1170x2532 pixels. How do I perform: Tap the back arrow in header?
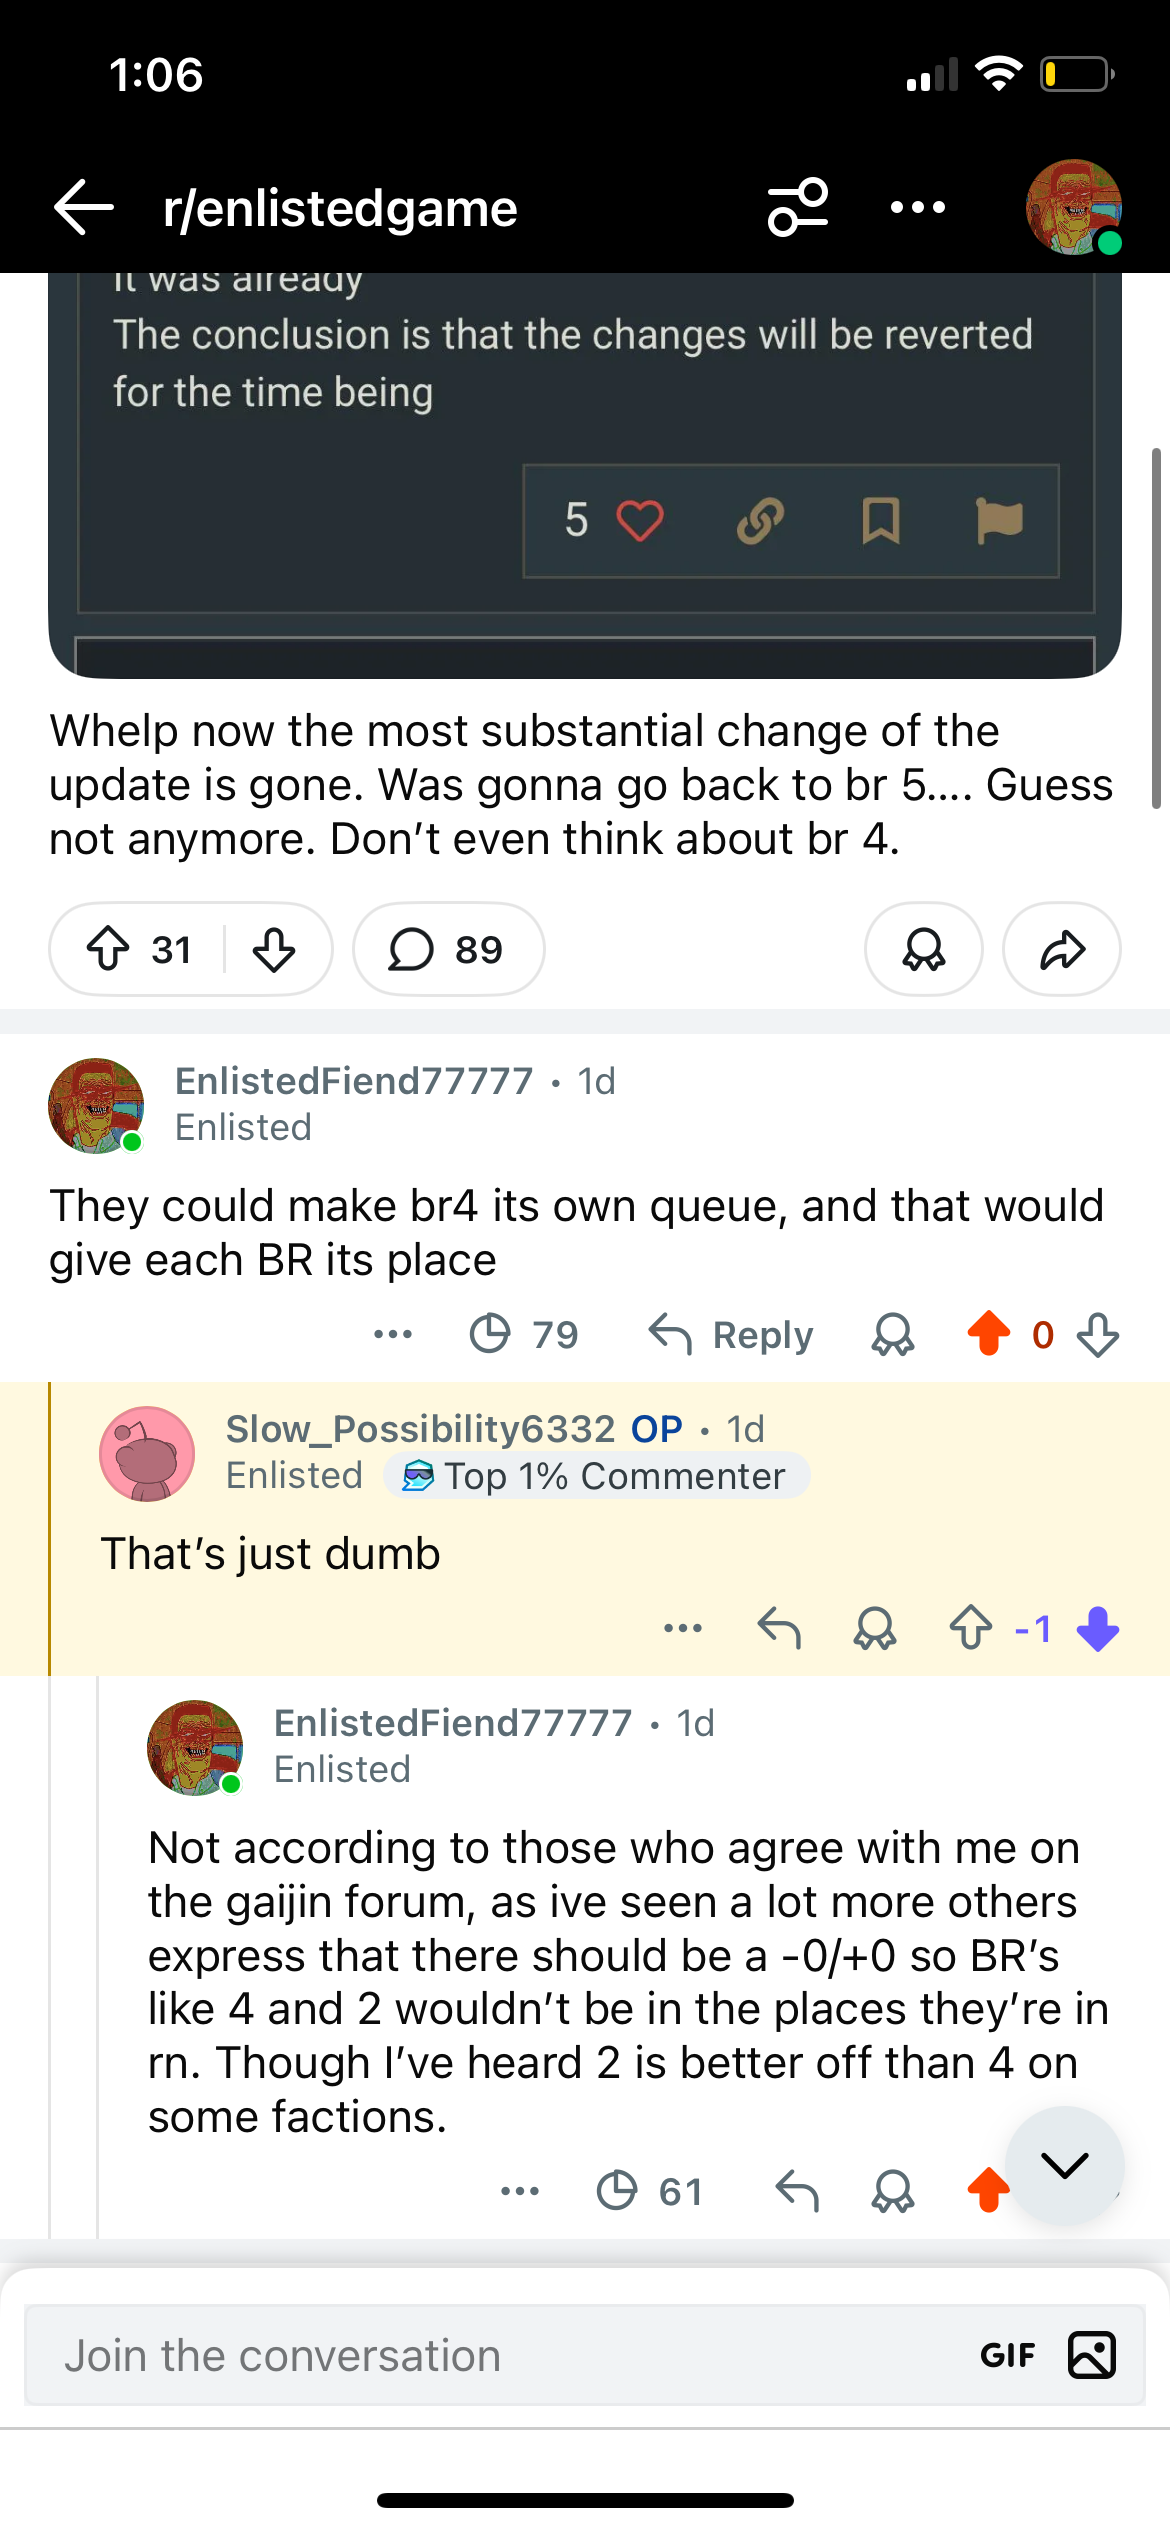pos(84,208)
